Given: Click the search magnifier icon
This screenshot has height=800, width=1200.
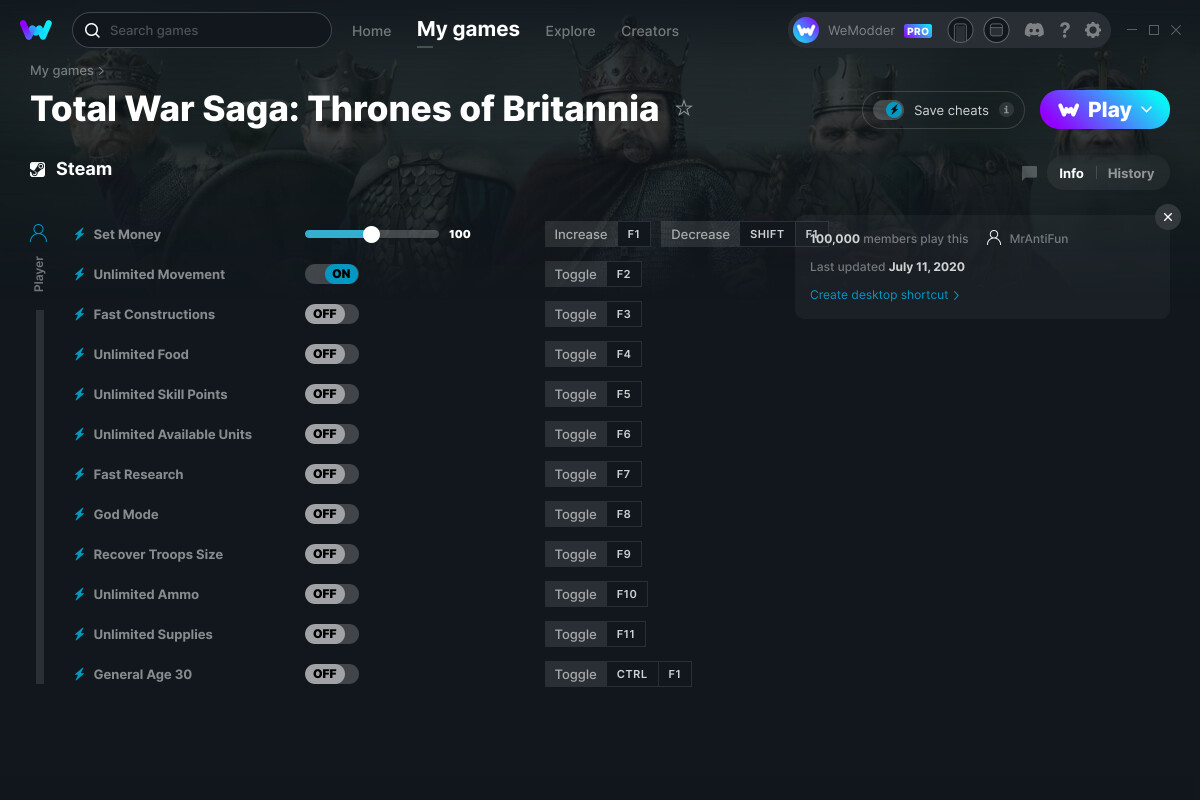Looking at the screenshot, I should pyautogui.click(x=92, y=31).
